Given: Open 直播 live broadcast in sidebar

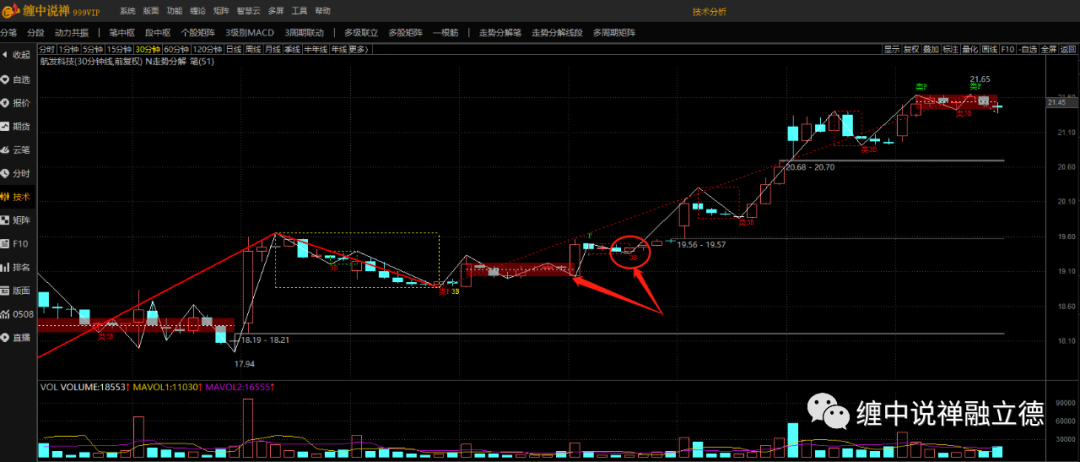Looking at the screenshot, I should pos(17,338).
